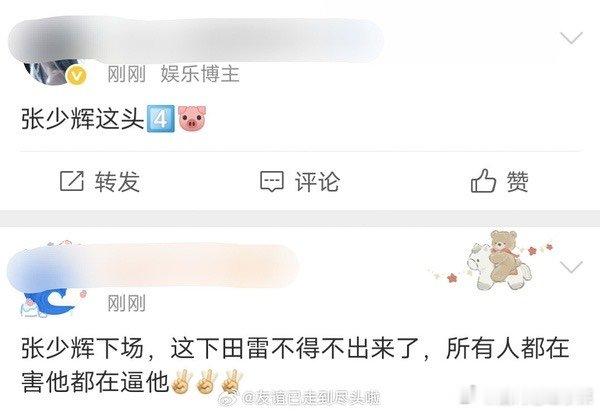Tap the repost (转发) share icon
The width and height of the screenshot is (600, 412).
click(x=72, y=181)
